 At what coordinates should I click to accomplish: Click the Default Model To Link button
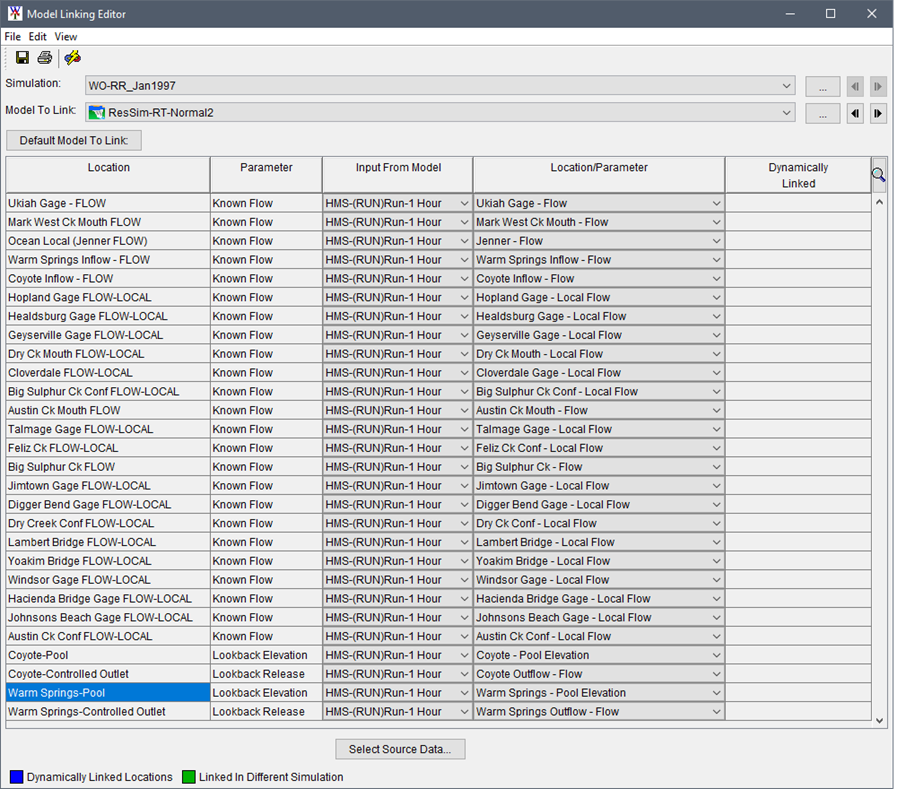(x=74, y=139)
